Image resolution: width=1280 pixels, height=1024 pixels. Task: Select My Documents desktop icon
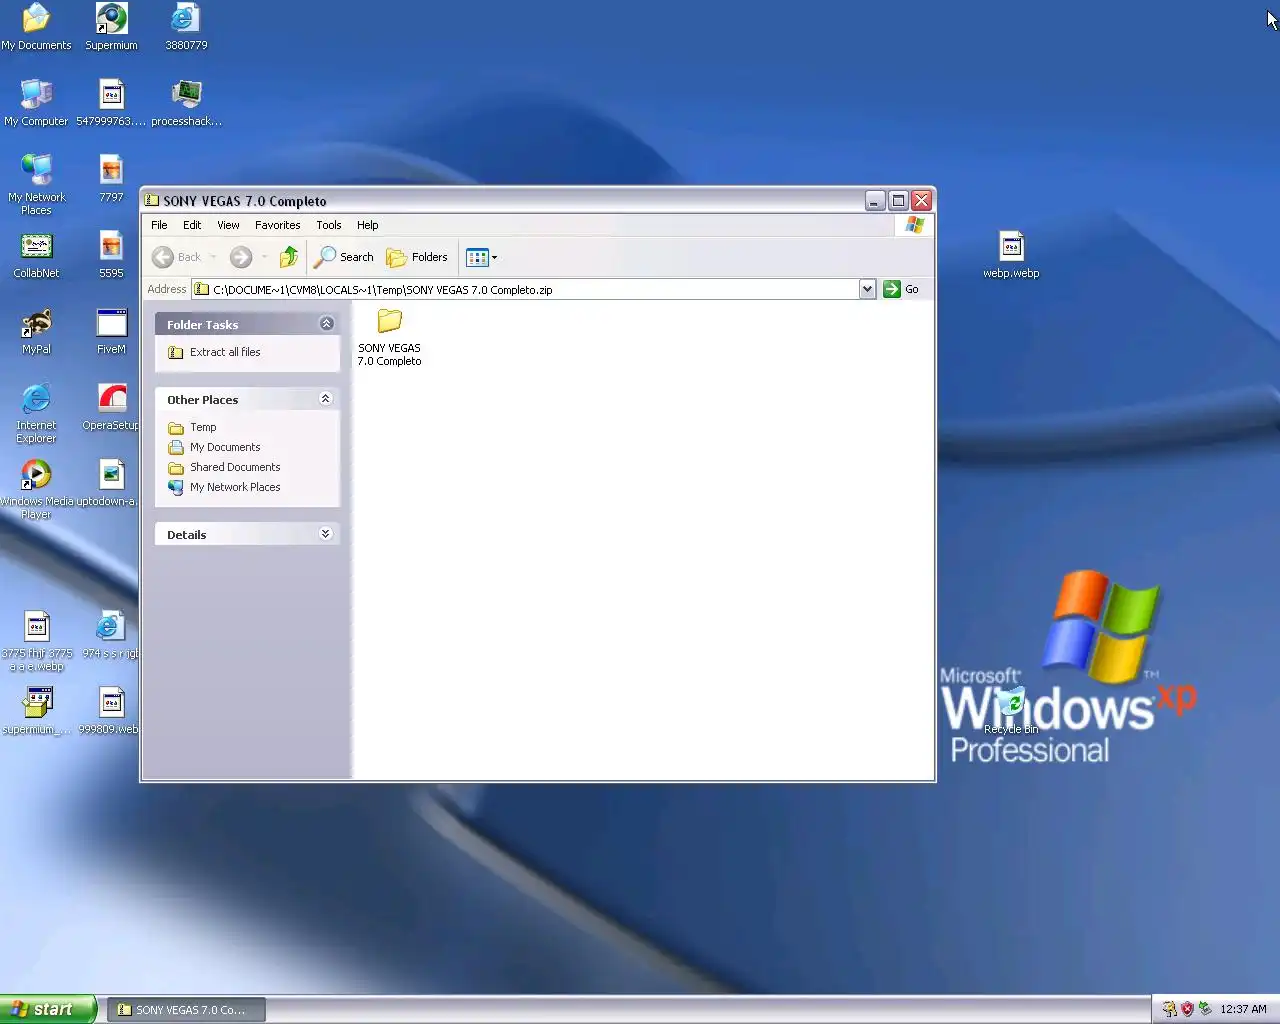coord(36,27)
